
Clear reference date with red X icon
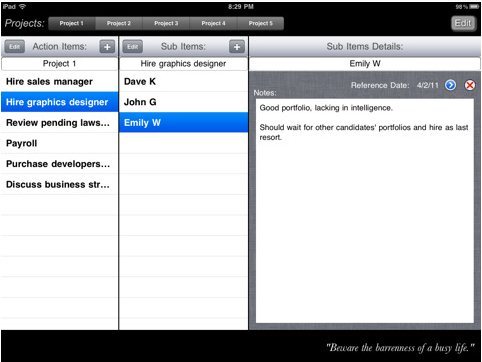click(x=470, y=85)
